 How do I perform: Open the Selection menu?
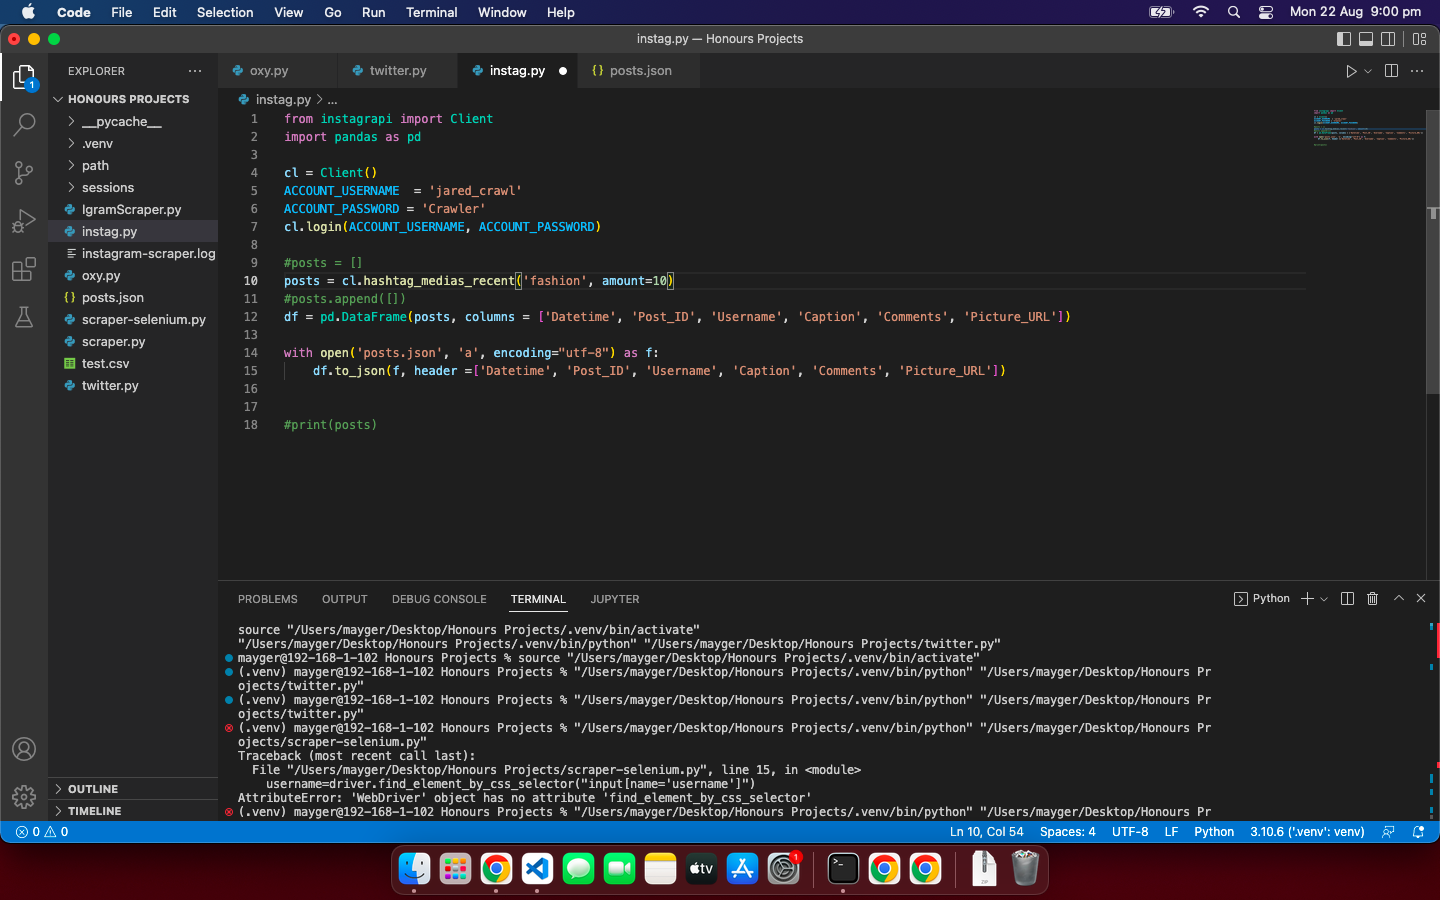coord(225,12)
